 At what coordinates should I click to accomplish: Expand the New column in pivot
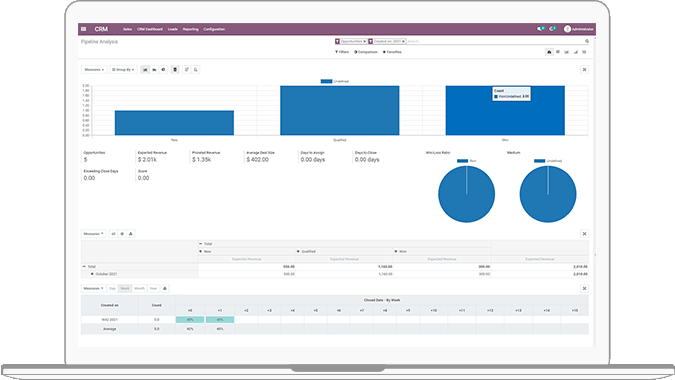click(x=205, y=251)
